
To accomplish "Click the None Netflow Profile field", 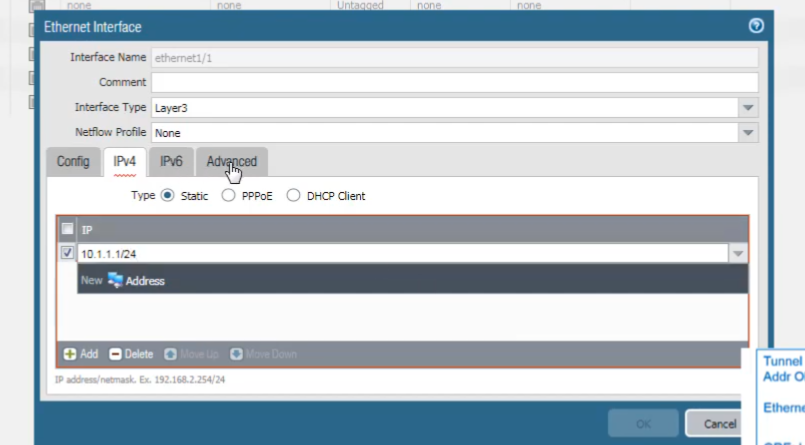I will click(445, 133).
